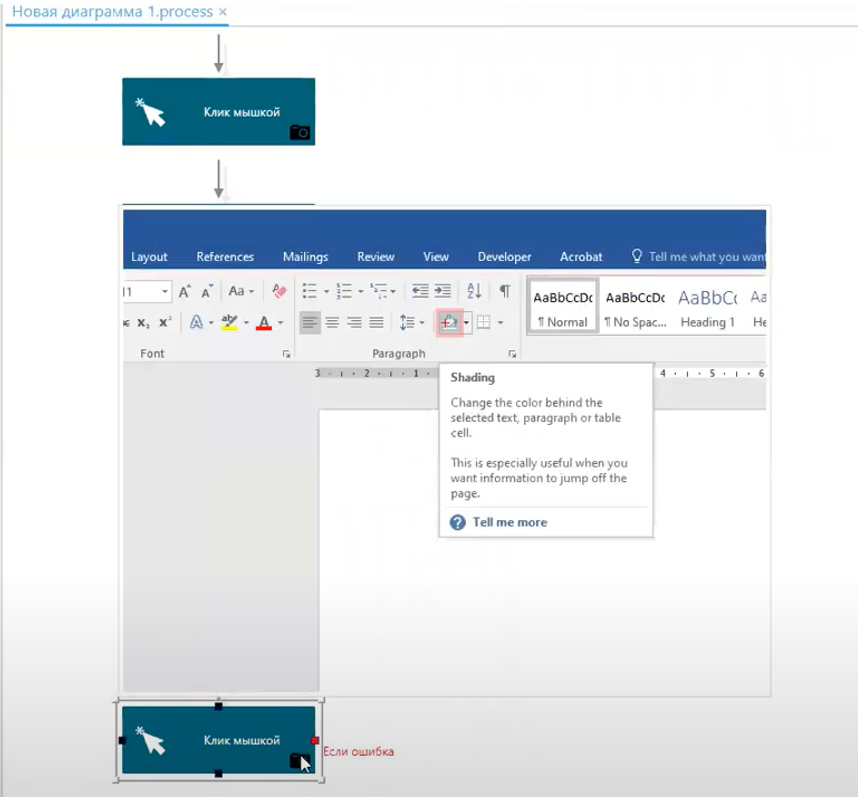Click the Tell me more link
Screen dimensions: 858x797
tap(509, 522)
